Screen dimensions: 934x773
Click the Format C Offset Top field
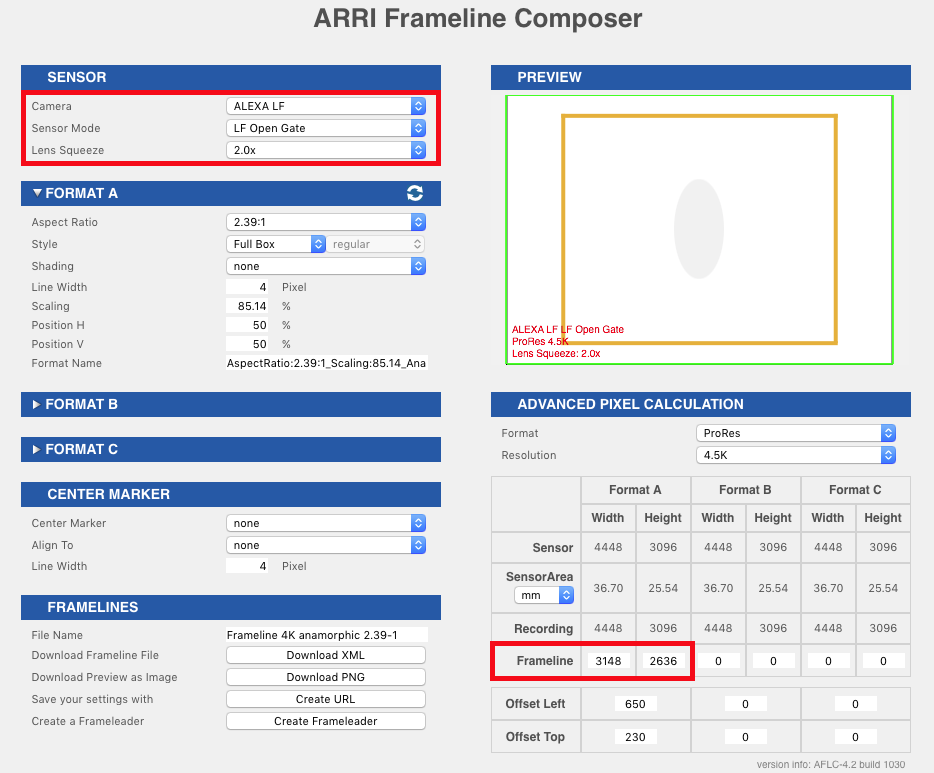click(x=855, y=737)
